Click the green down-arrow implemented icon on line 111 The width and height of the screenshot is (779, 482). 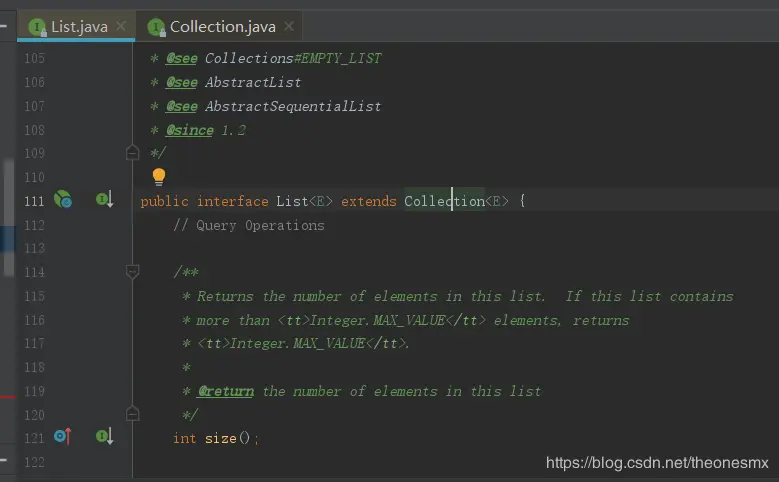coord(104,199)
